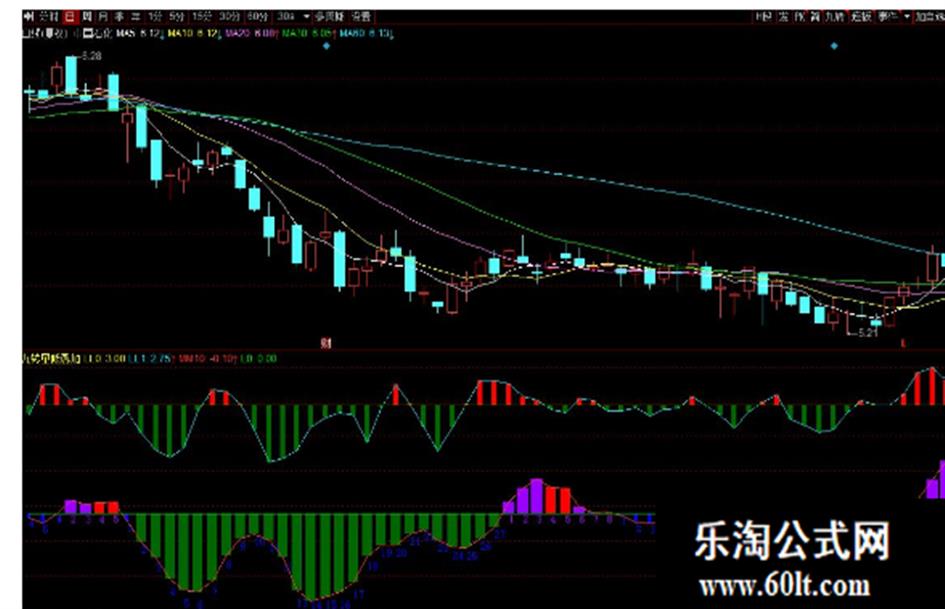
Task: Click the blue diamond marker above left candles
Action: (x=327, y=46)
